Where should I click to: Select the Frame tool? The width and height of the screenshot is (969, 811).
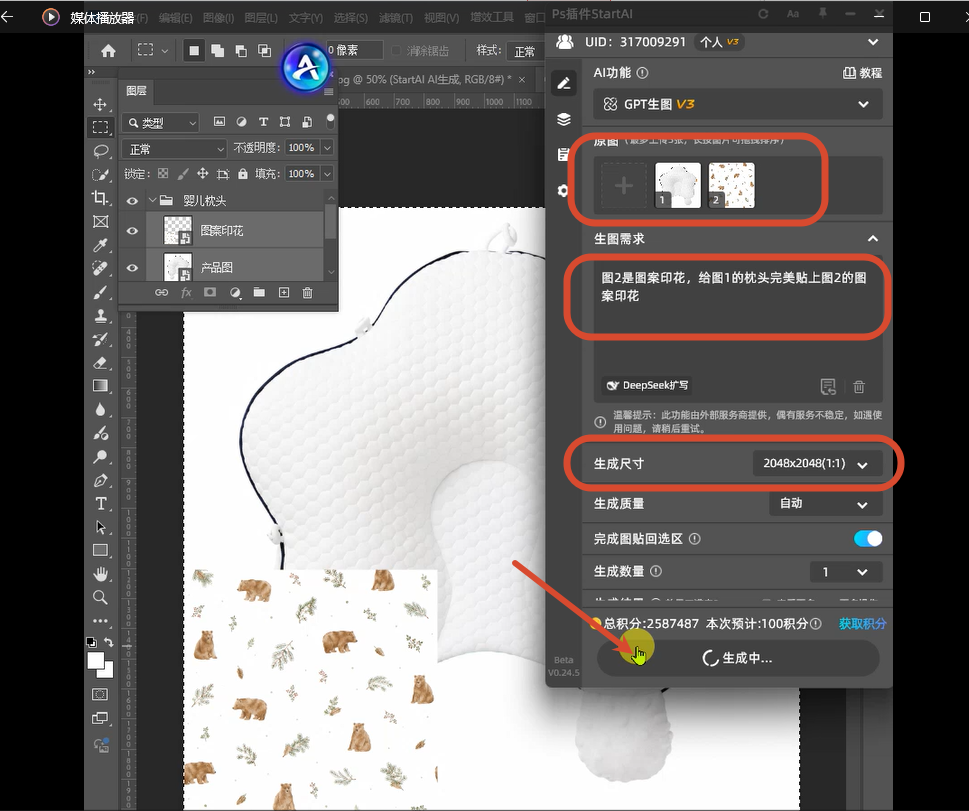100,221
